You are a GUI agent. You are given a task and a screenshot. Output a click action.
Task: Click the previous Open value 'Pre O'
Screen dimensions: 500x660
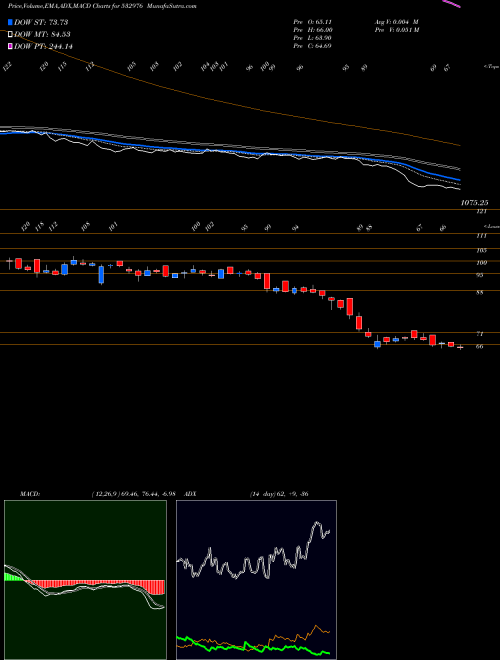pos(312,22)
